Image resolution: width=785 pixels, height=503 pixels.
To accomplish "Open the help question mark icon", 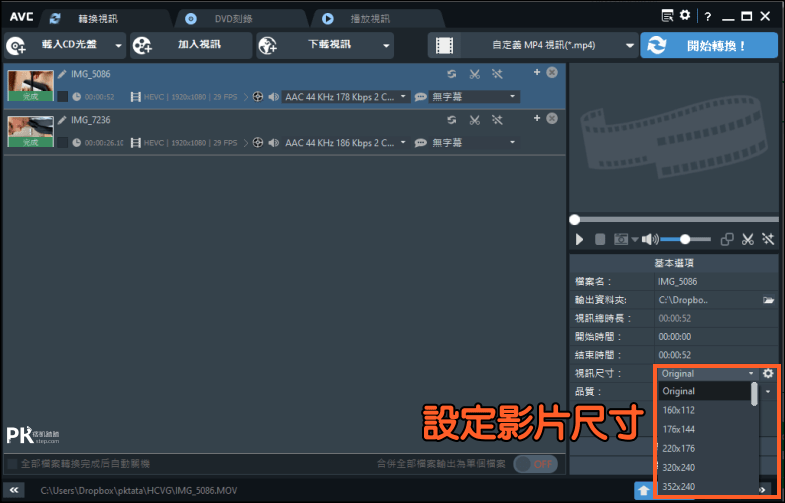I will [707, 17].
